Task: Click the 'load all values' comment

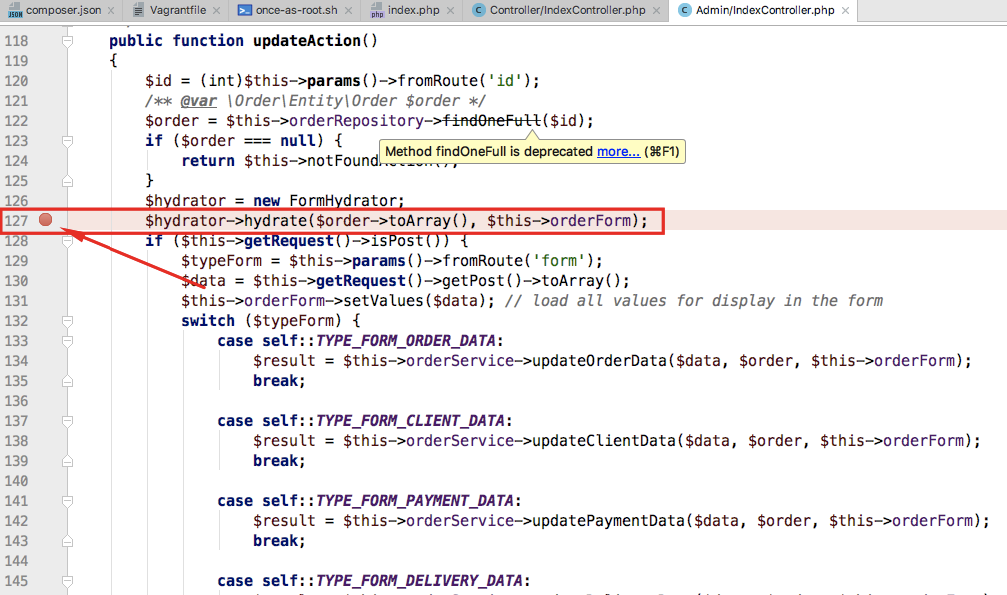Action: click(x=694, y=301)
